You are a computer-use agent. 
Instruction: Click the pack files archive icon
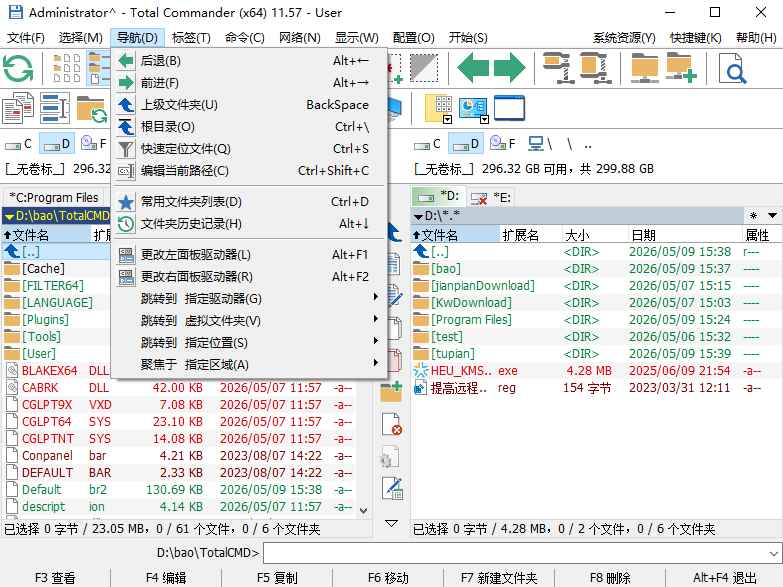click(557, 67)
